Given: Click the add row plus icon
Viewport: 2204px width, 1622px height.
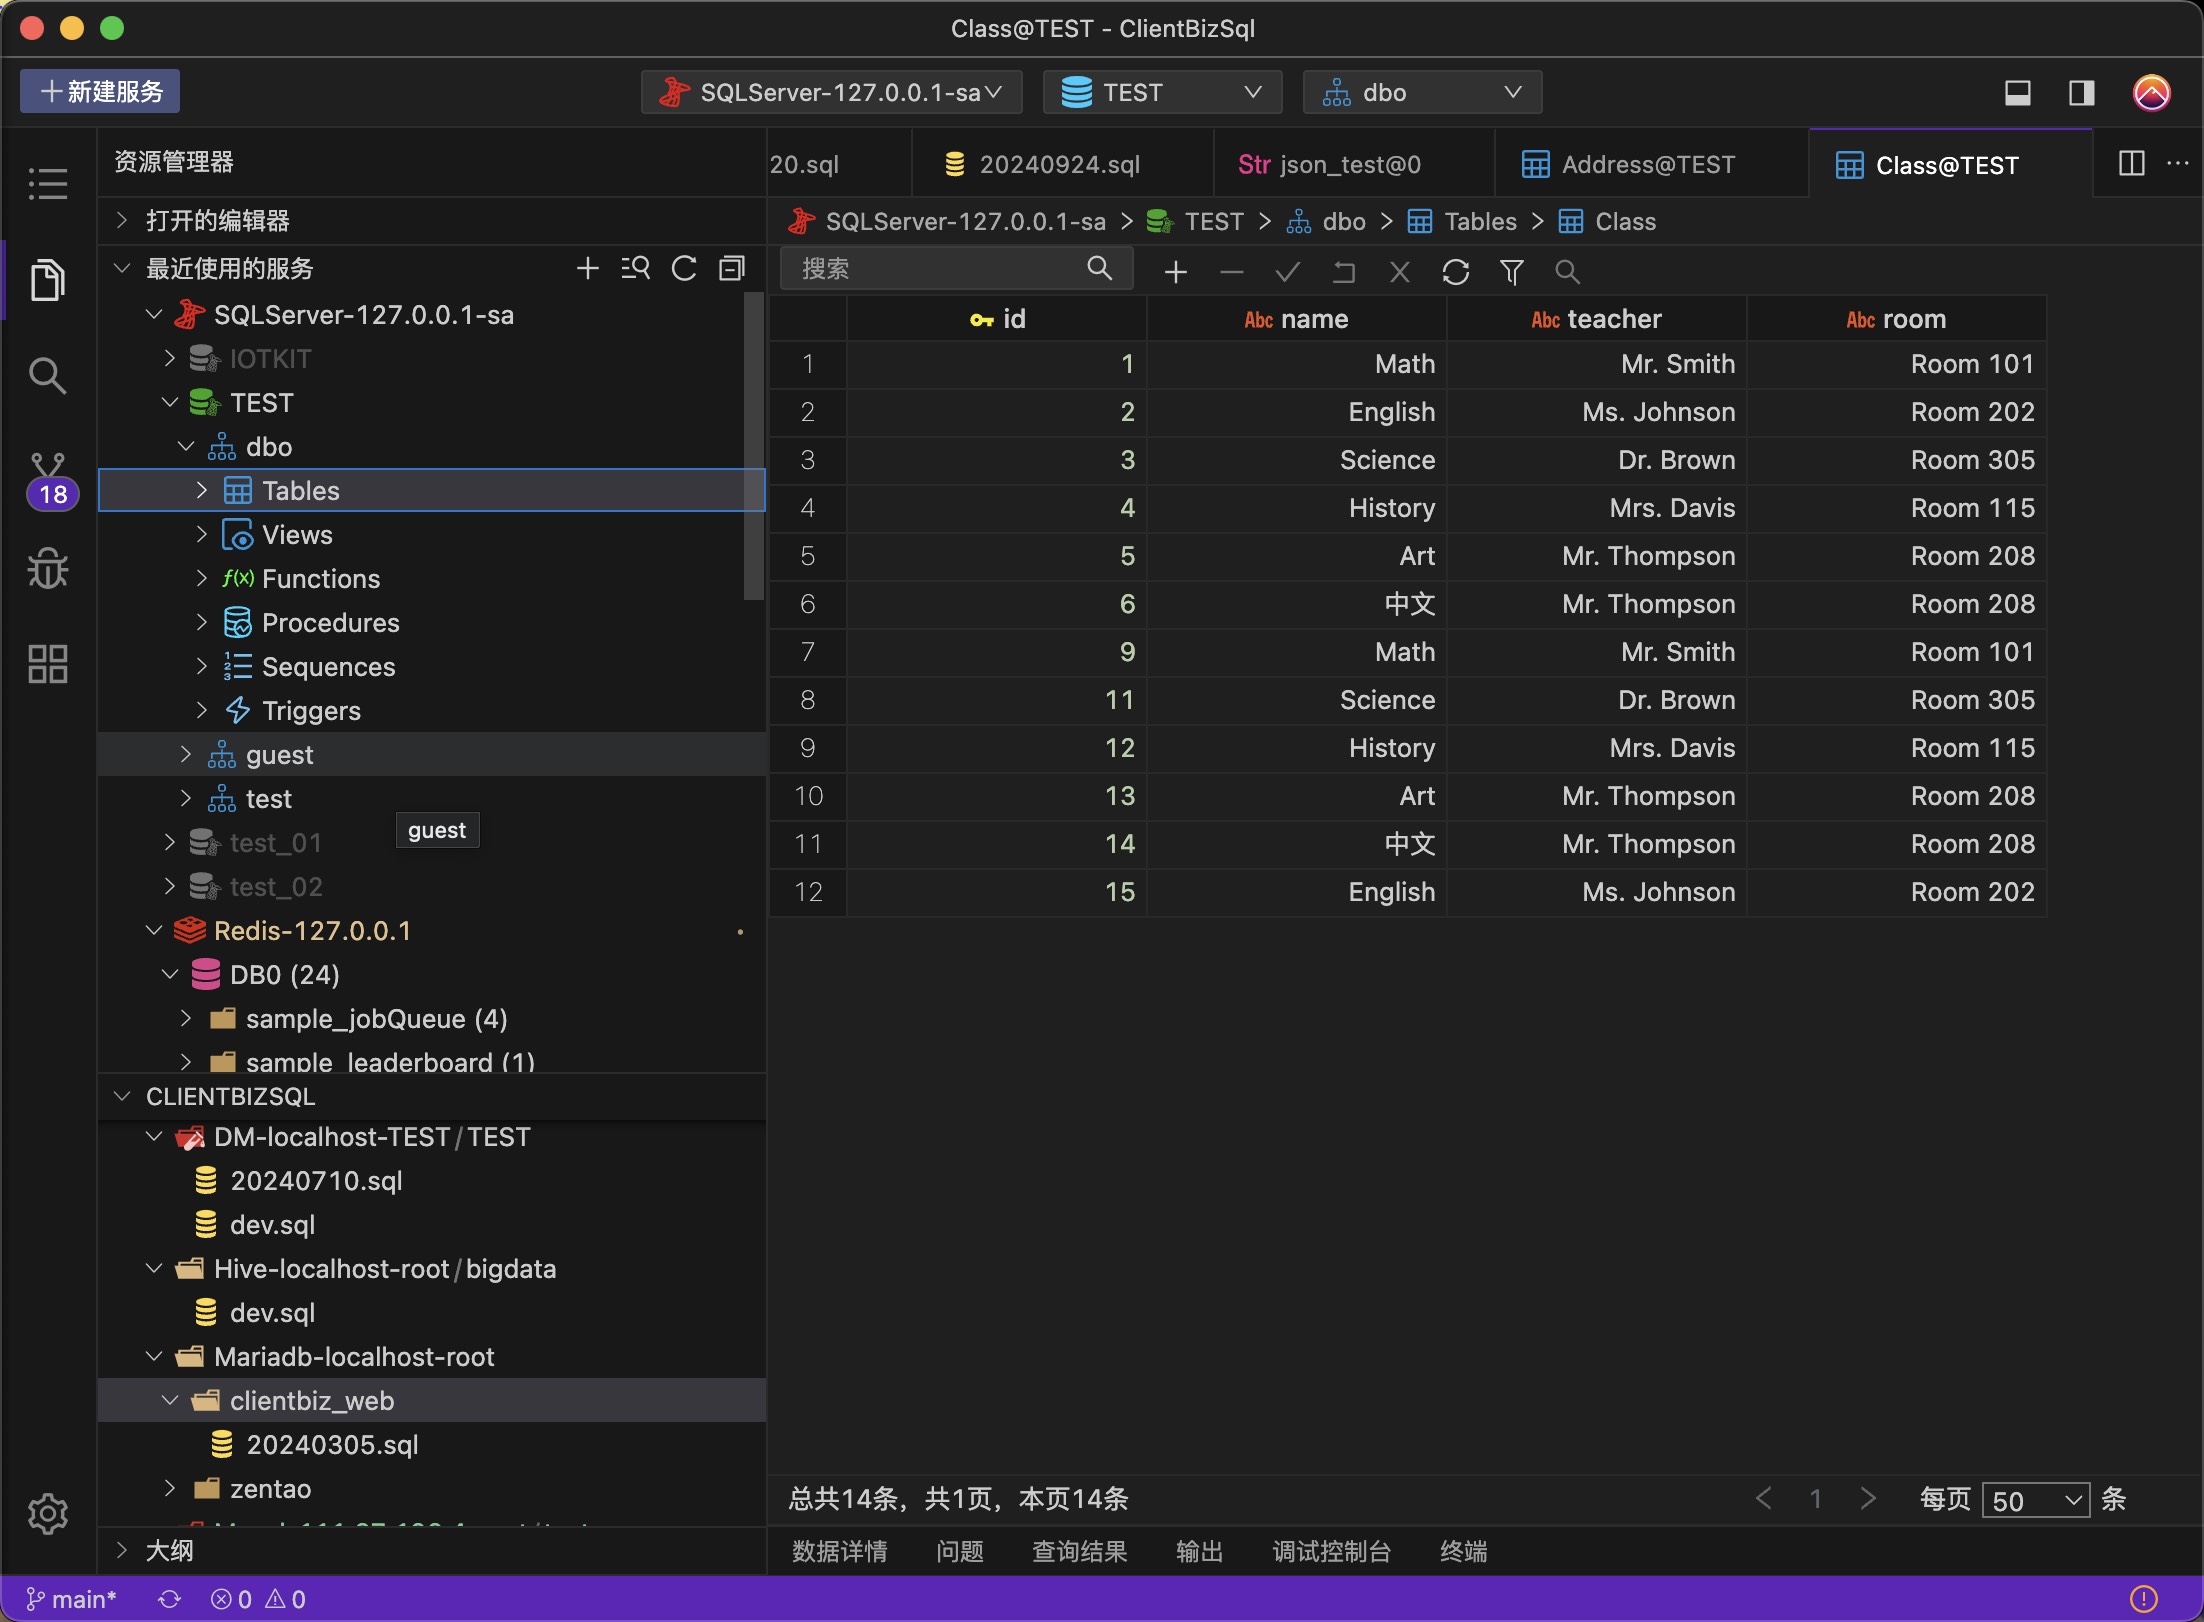Looking at the screenshot, I should tap(1176, 272).
